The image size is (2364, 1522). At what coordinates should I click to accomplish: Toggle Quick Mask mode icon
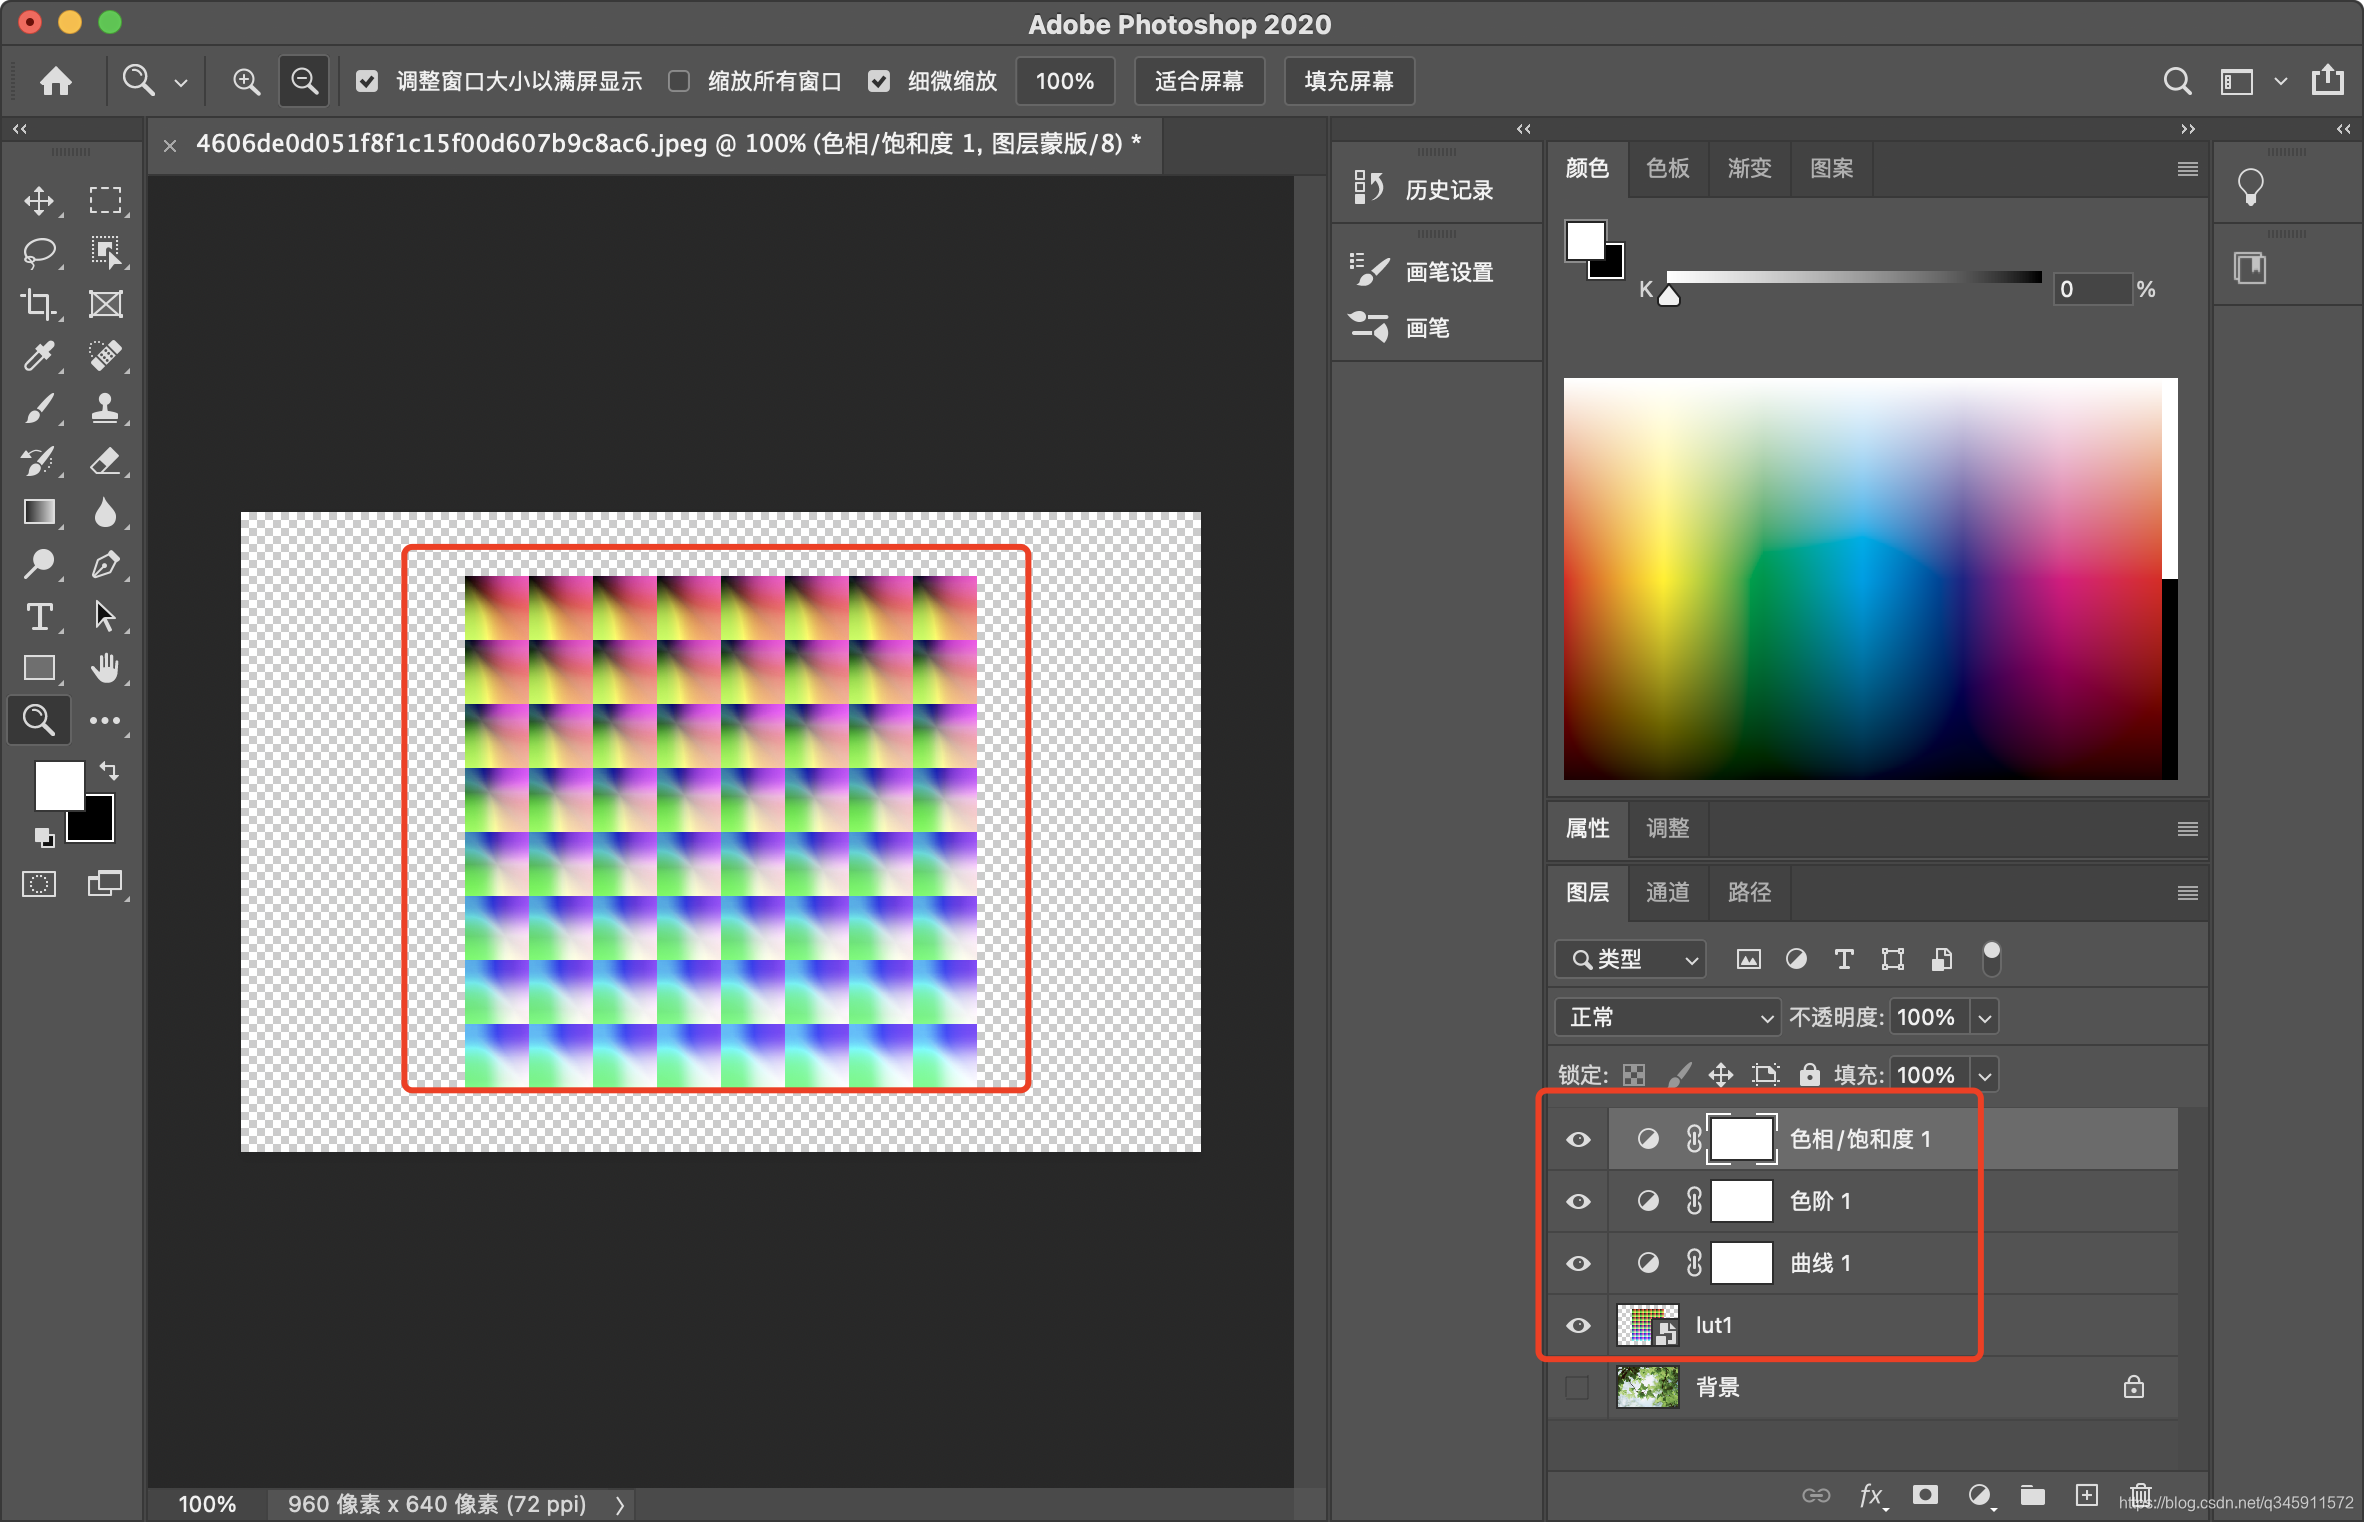tap(39, 884)
